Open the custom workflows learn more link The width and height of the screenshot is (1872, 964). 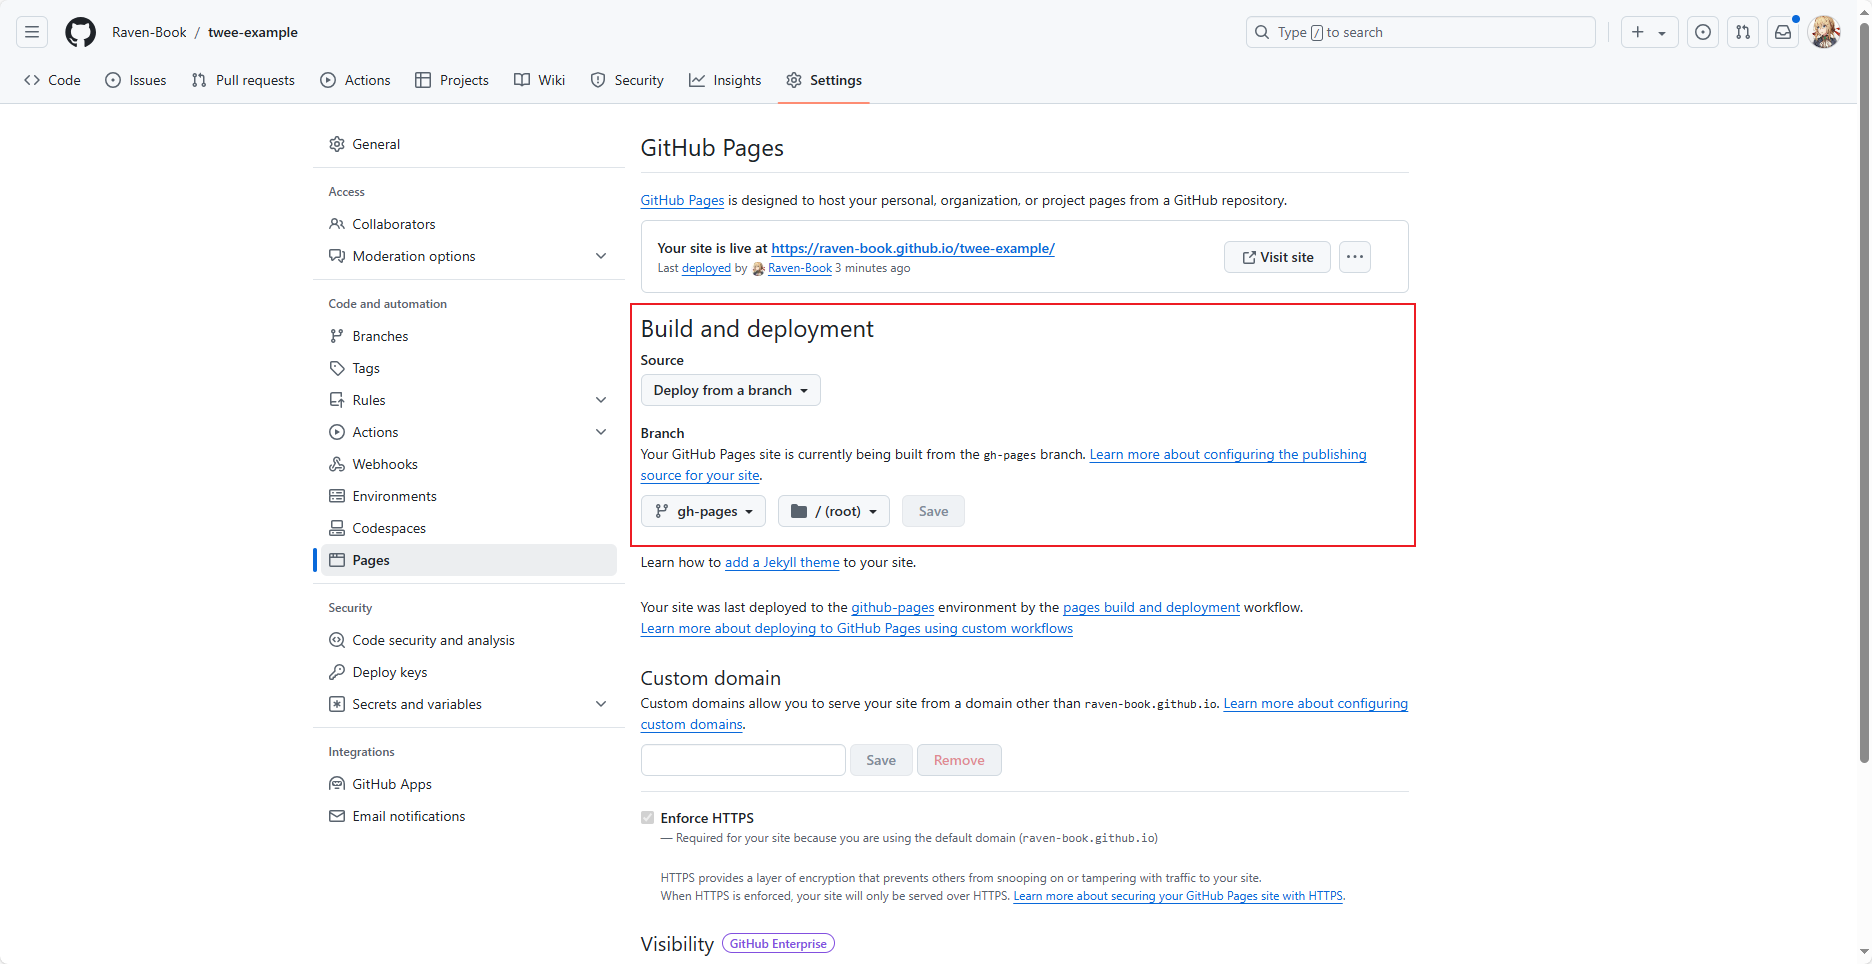pyautogui.click(x=857, y=628)
